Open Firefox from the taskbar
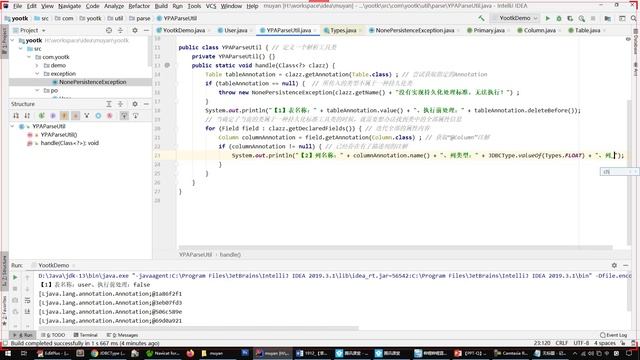The height and width of the screenshot is (360, 640). (190, 353)
